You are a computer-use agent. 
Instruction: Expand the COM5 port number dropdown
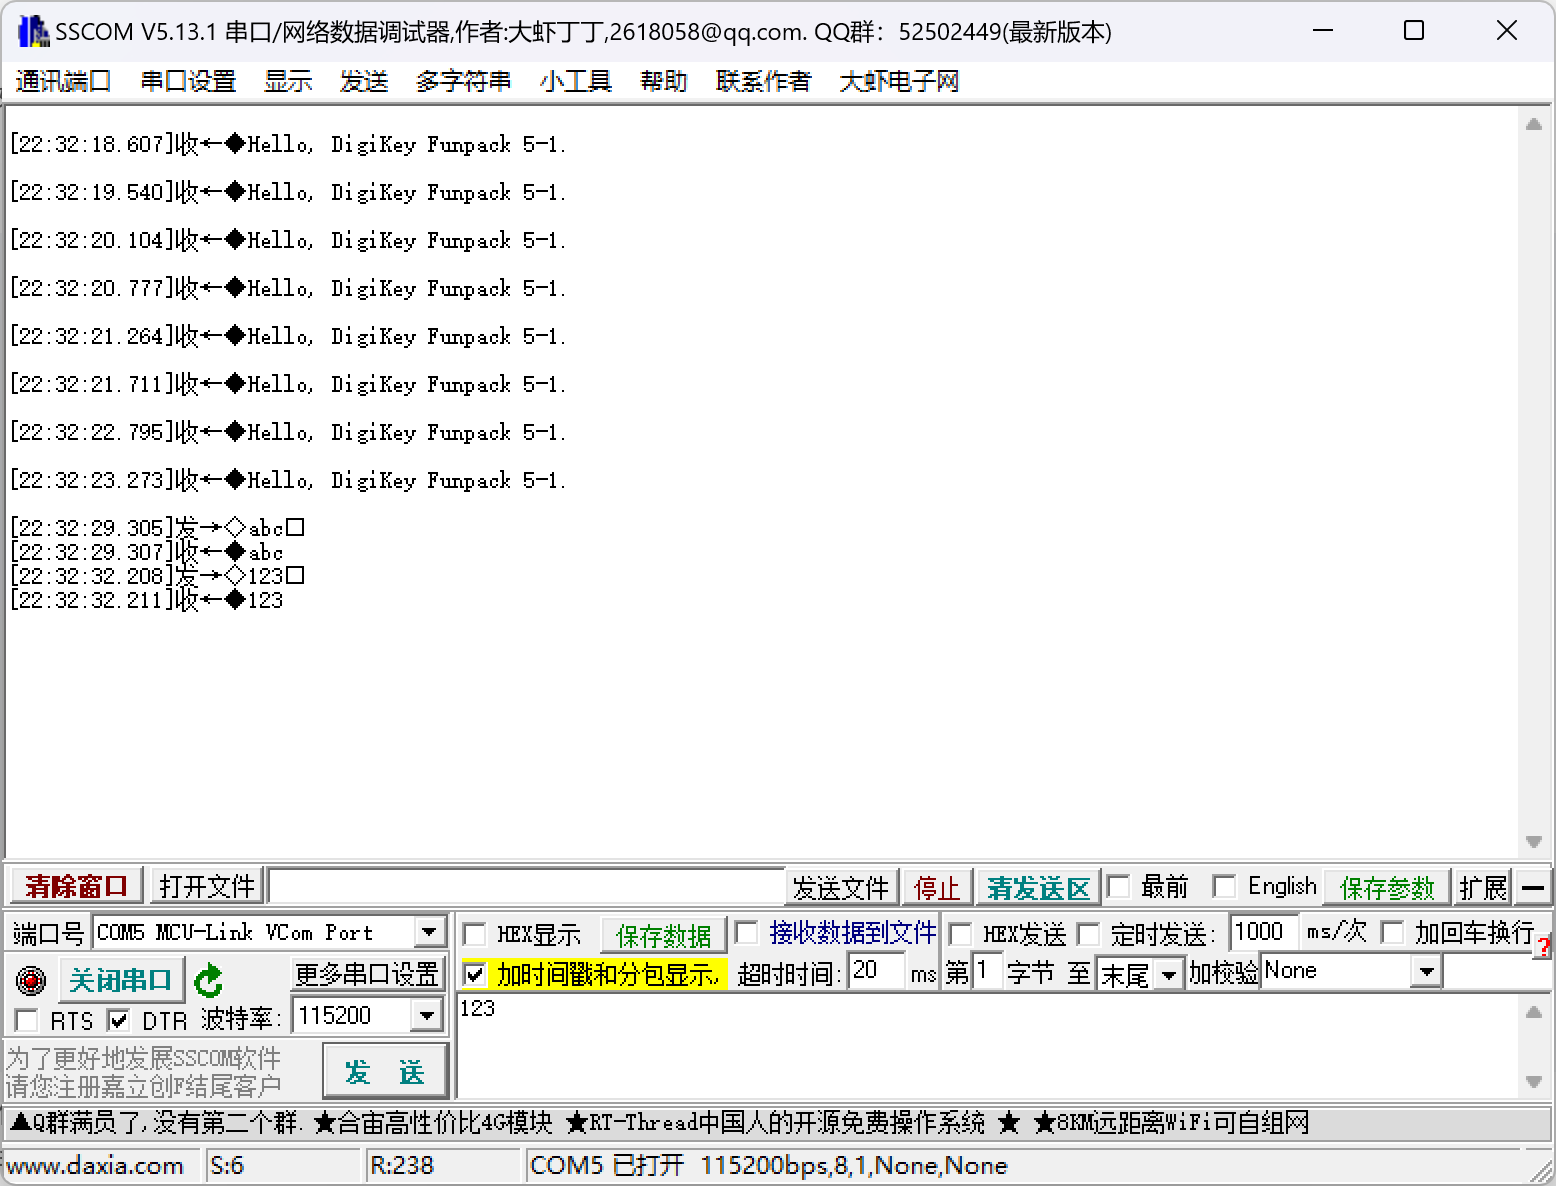[x=429, y=932]
